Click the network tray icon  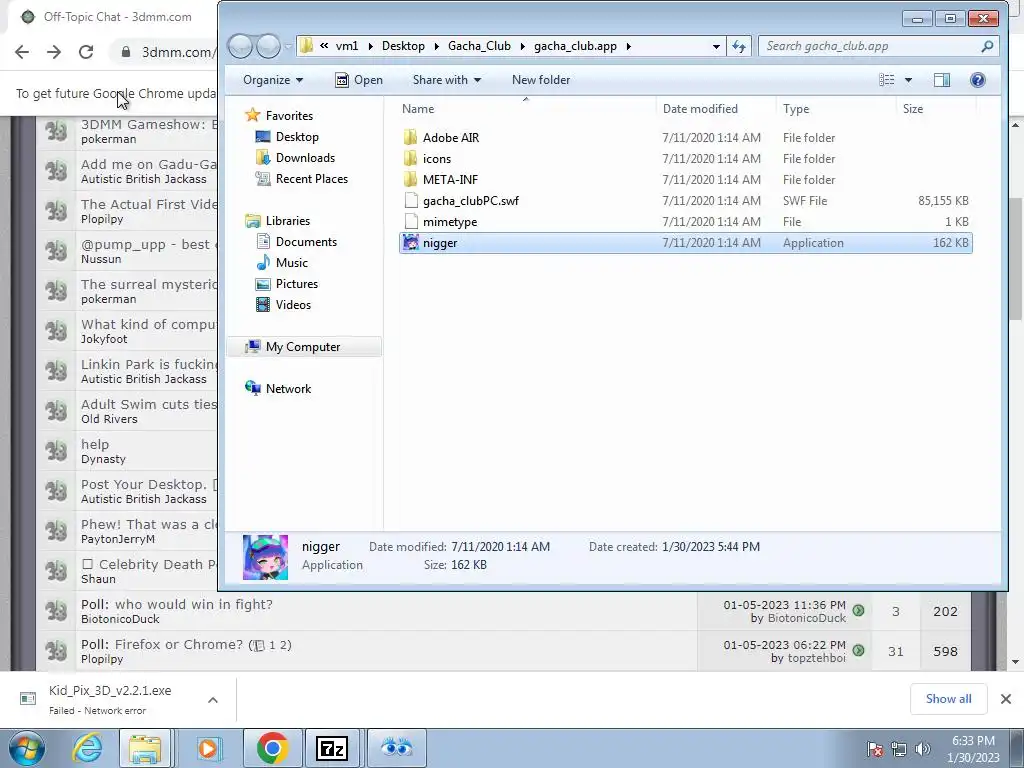point(899,749)
